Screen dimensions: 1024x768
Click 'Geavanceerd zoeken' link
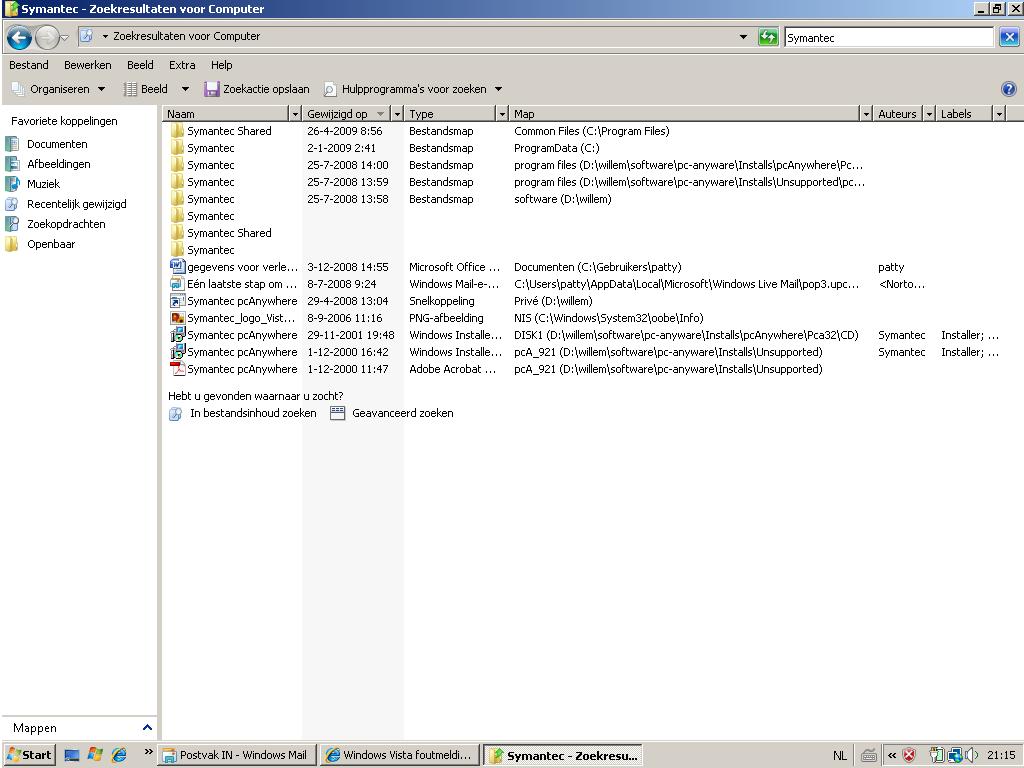402,413
